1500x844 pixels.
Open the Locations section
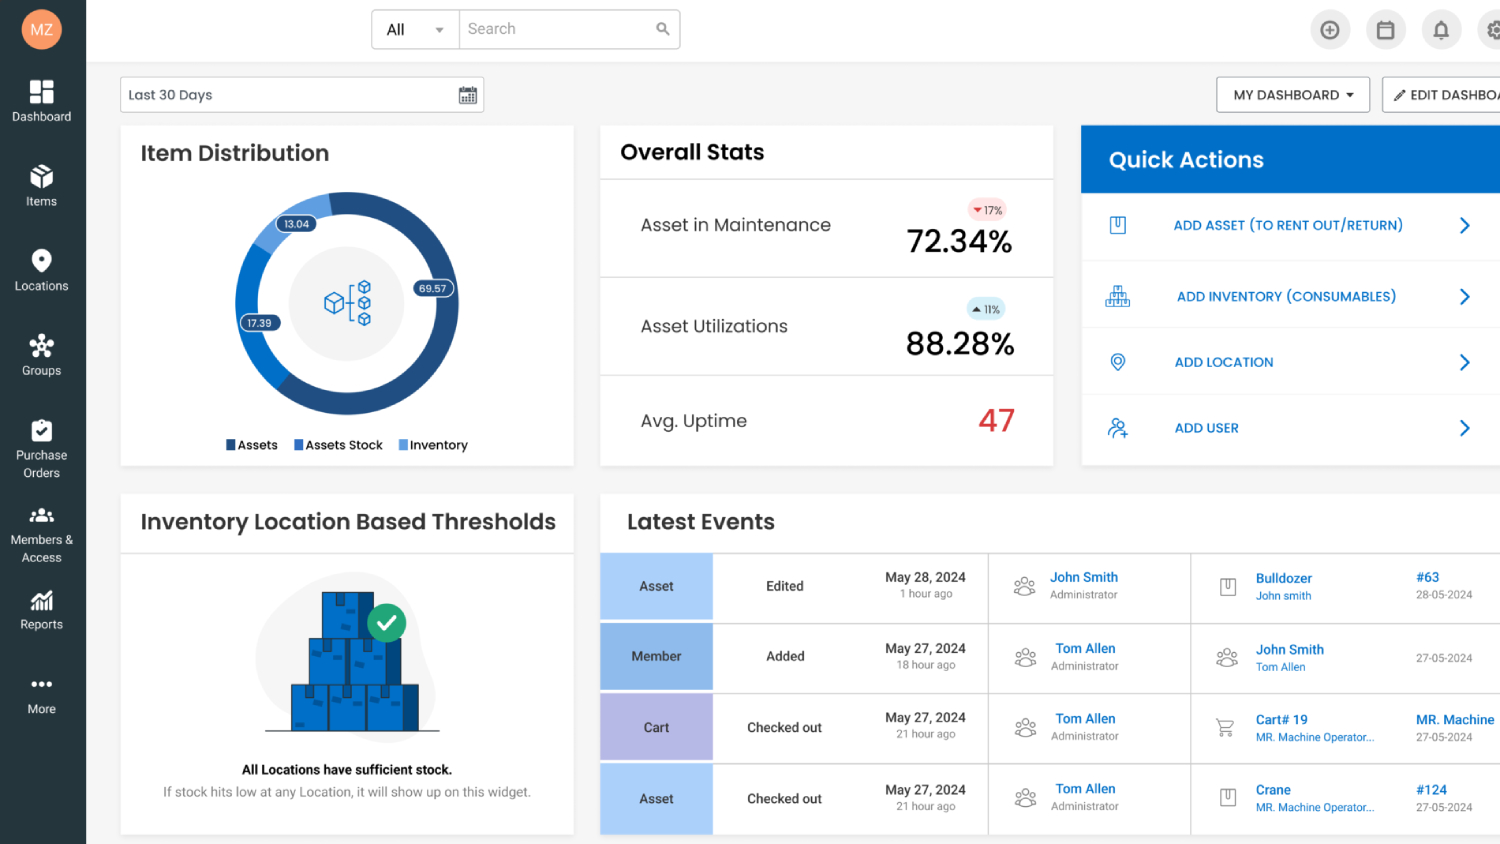coord(41,269)
